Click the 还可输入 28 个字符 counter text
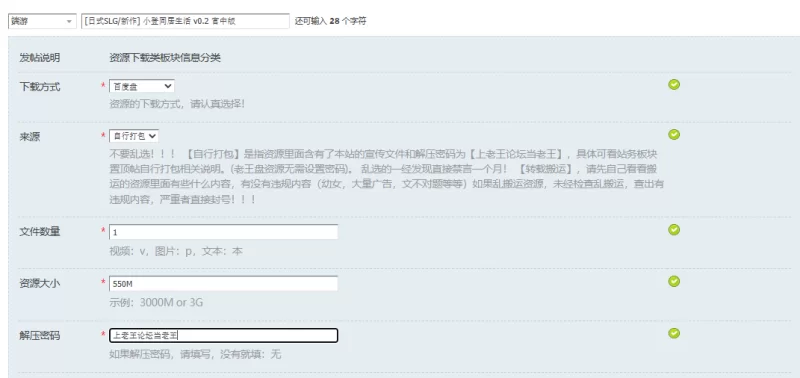Image resolution: width=800 pixels, height=378 pixels. coord(331,21)
